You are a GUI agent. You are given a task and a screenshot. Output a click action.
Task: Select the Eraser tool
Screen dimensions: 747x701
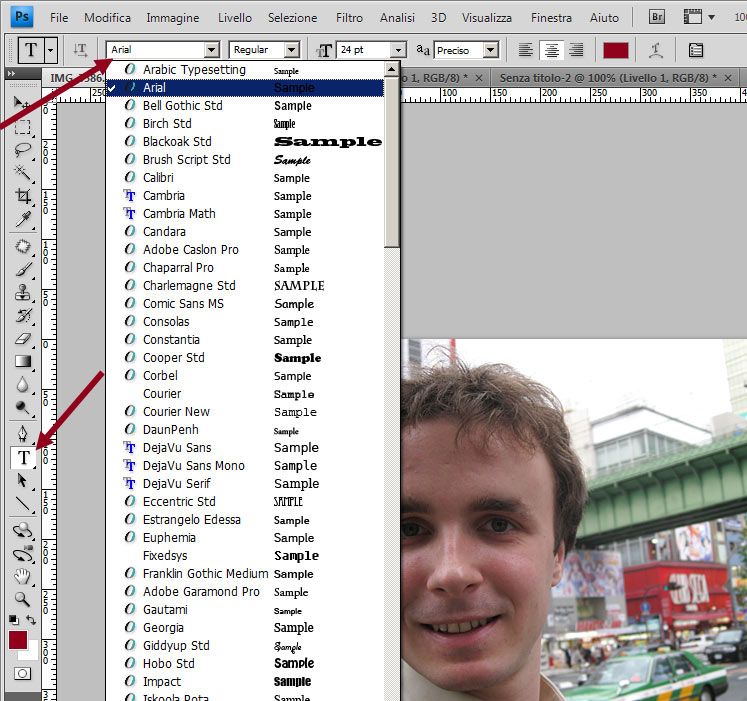pos(22,338)
